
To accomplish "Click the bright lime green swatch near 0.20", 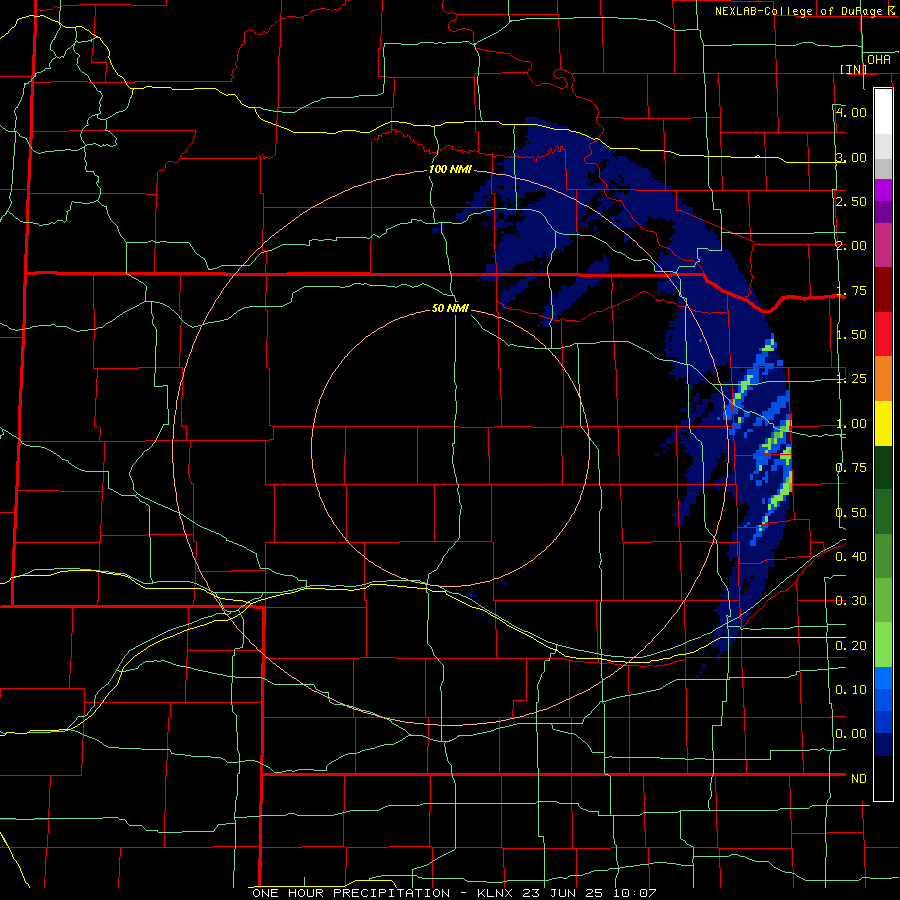I will click(883, 645).
